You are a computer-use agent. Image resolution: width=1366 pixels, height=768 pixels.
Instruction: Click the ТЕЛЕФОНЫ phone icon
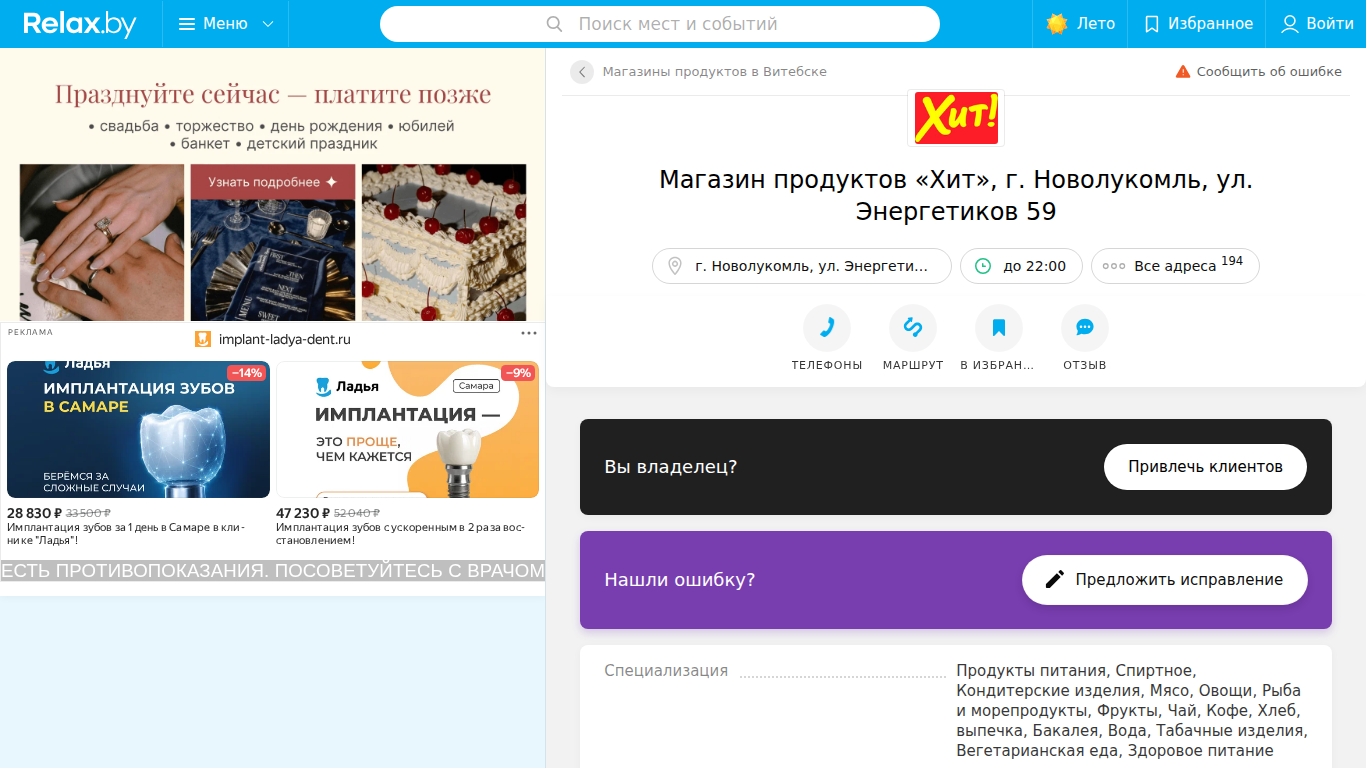click(x=827, y=328)
